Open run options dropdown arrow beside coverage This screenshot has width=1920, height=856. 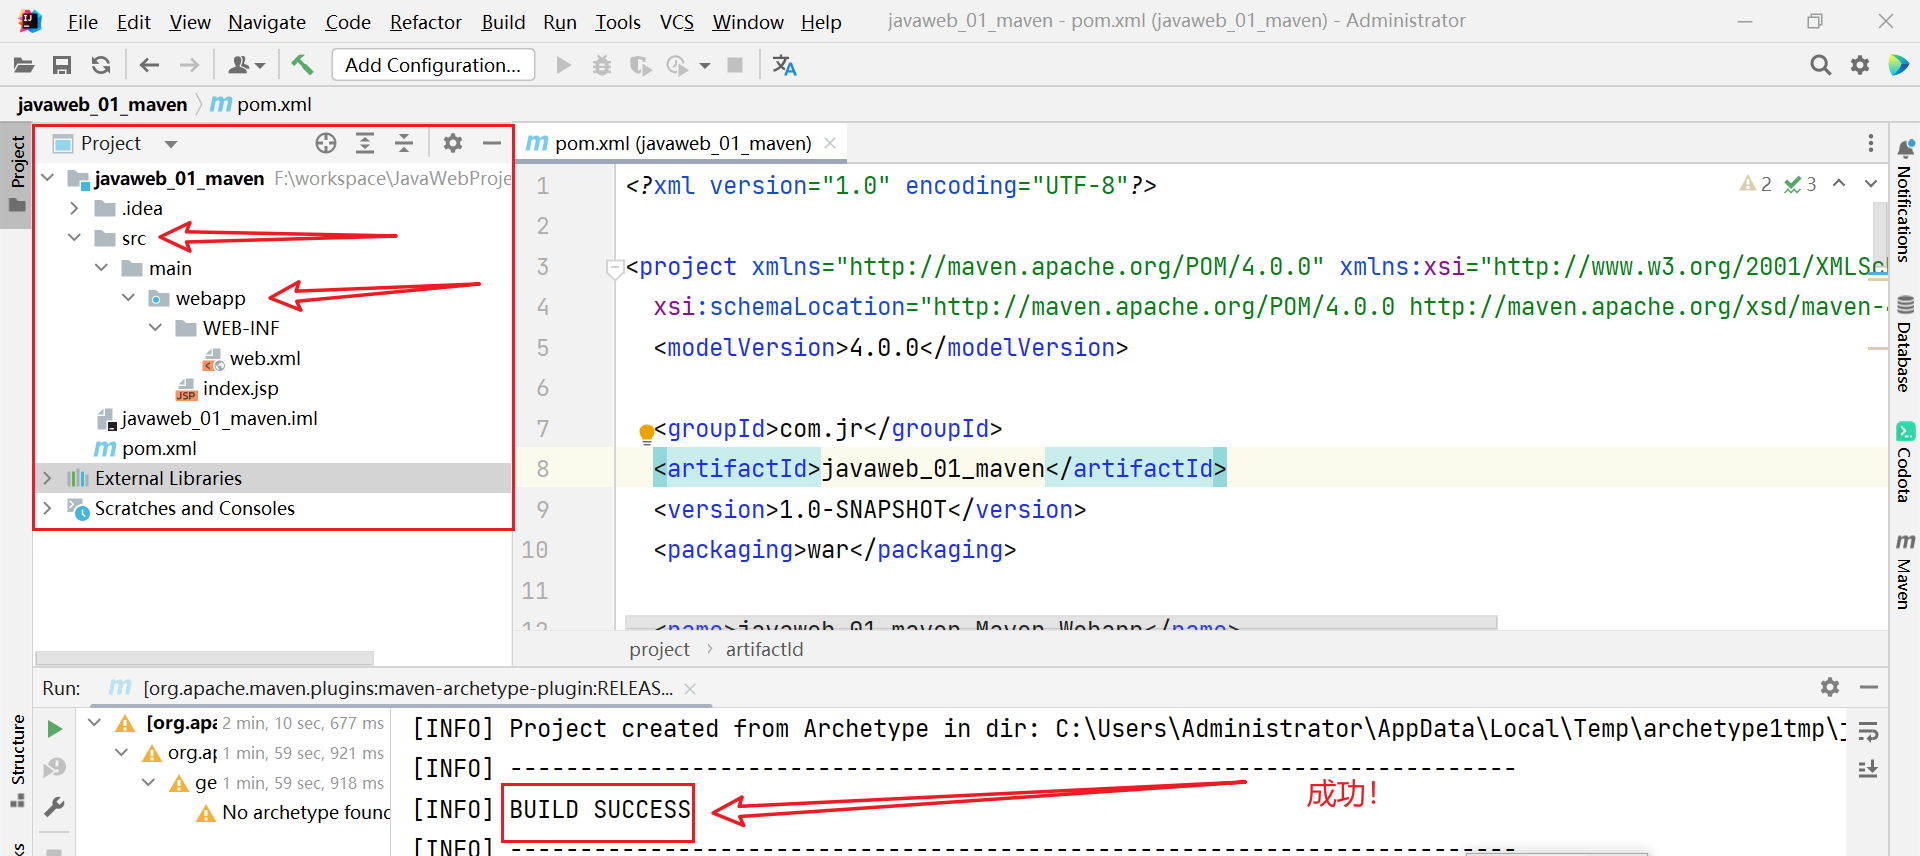point(705,65)
